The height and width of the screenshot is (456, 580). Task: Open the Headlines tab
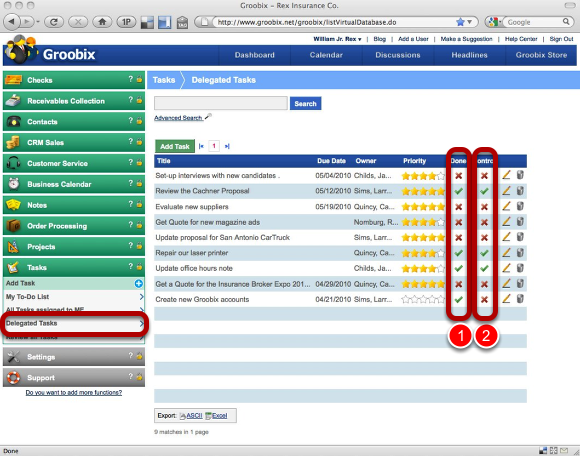[x=469, y=55]
